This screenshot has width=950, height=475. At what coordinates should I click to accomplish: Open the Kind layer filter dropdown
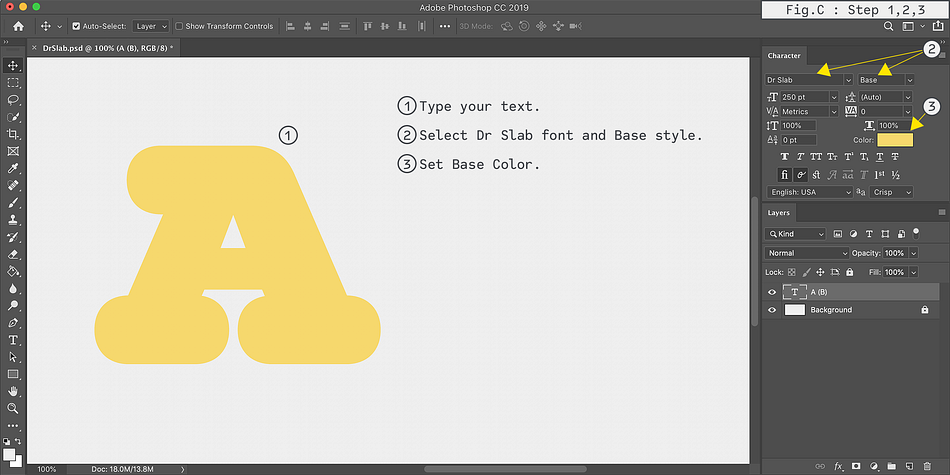click(x=796, y=234)
